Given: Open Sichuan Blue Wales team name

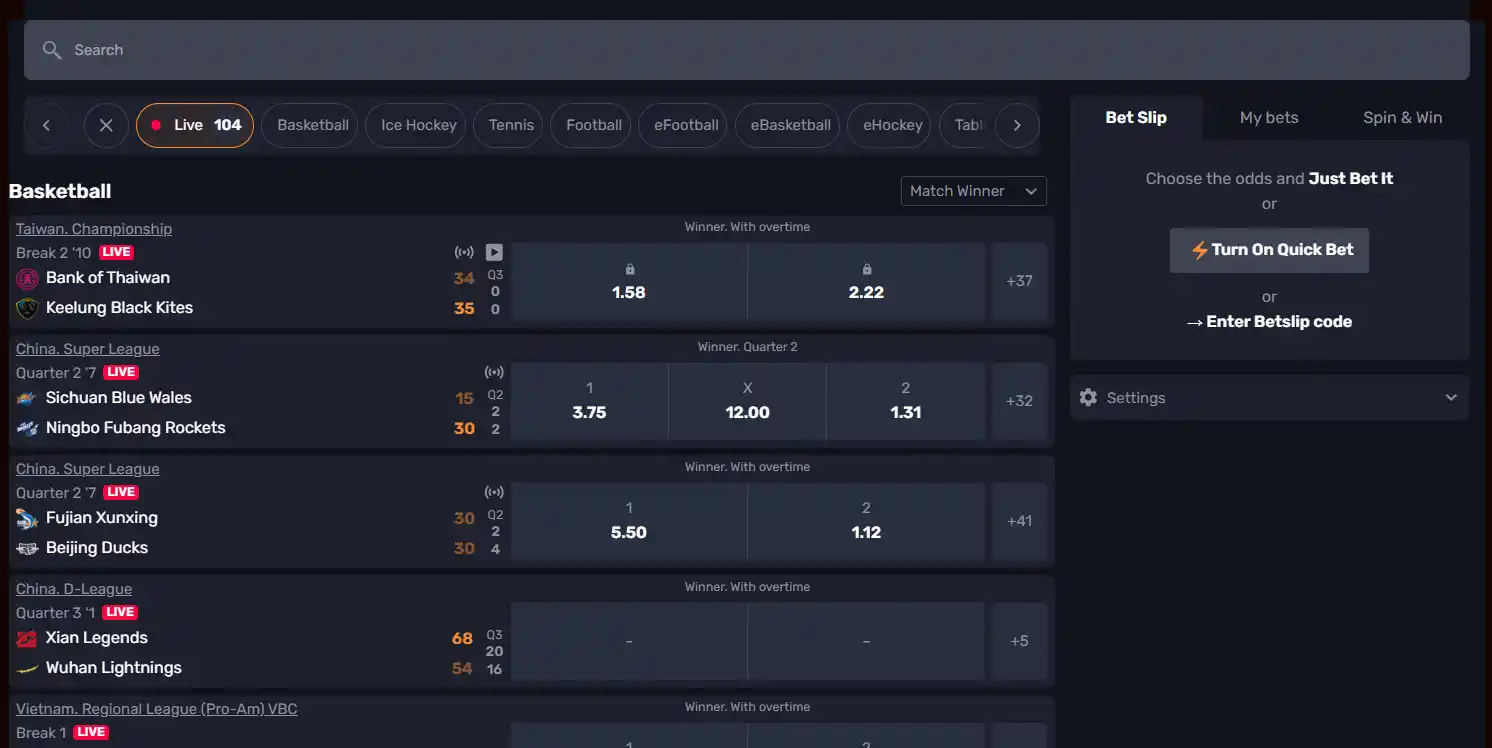Looking at the screenshot, I should pos(119,398).
